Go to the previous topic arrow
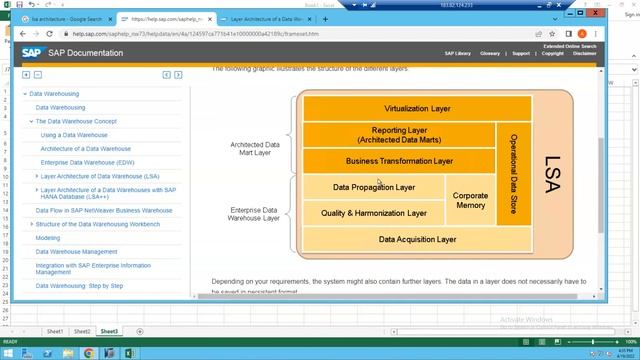Screen dimensions: 640x360 [x=167, y=75]
